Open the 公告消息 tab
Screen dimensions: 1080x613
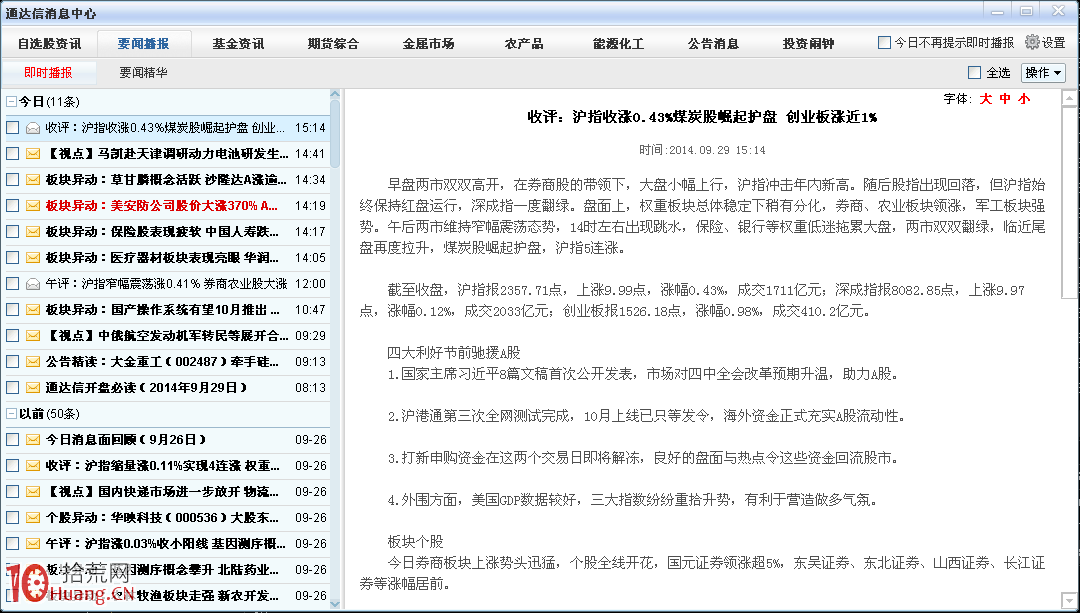714,43
